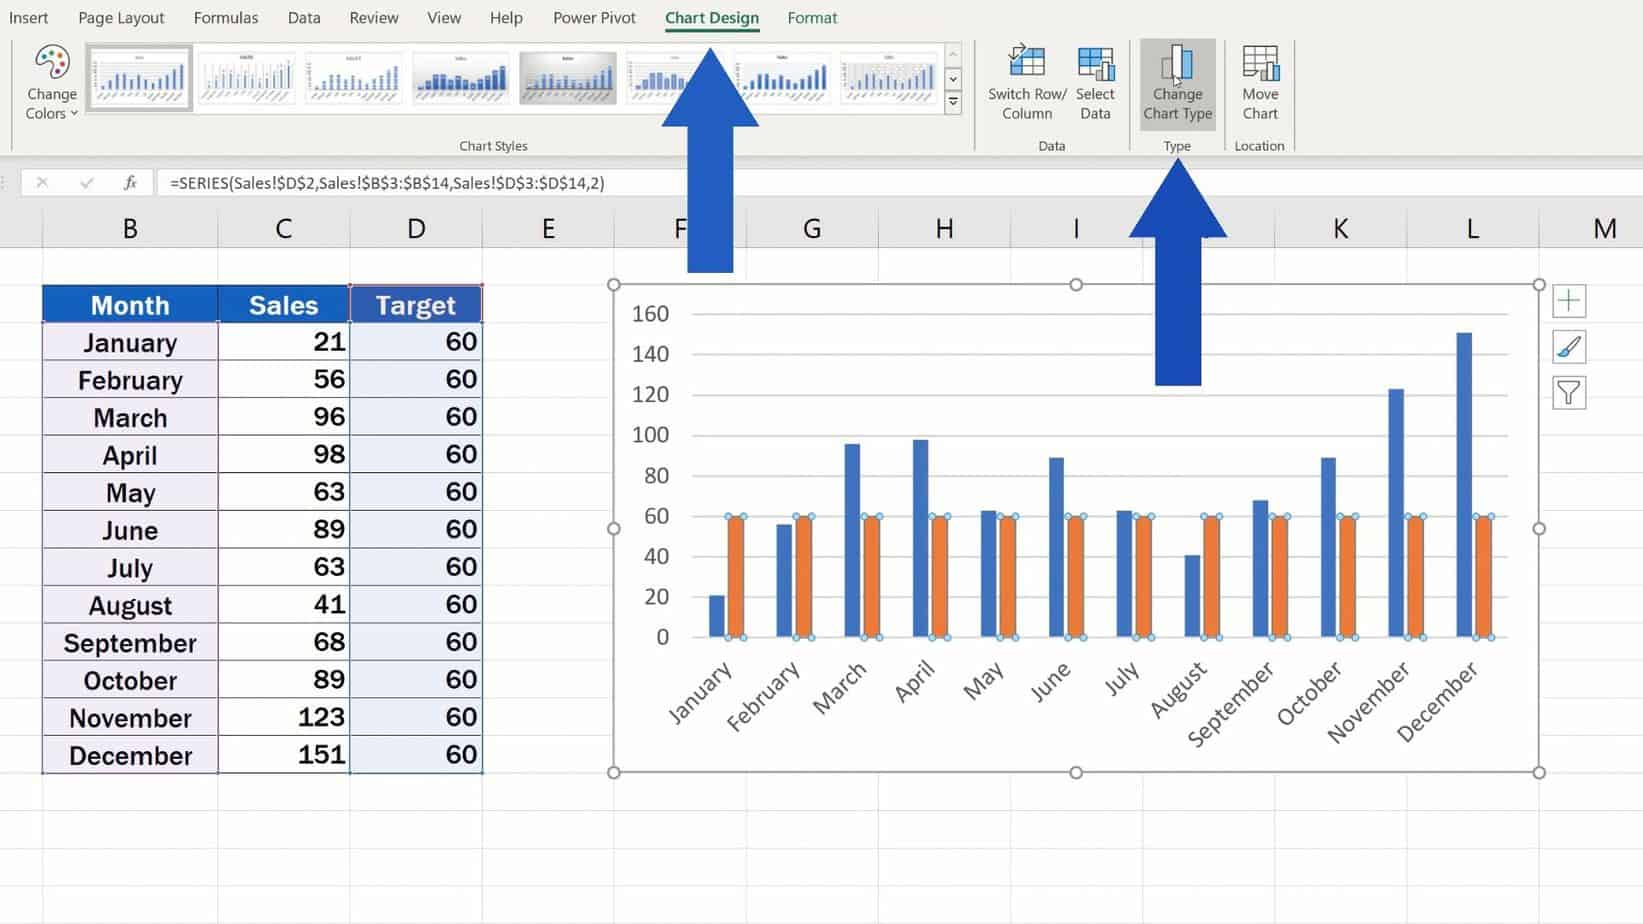Open the Power Pivot menu
Screen dimensions: 1643x924
coord(593,17)
